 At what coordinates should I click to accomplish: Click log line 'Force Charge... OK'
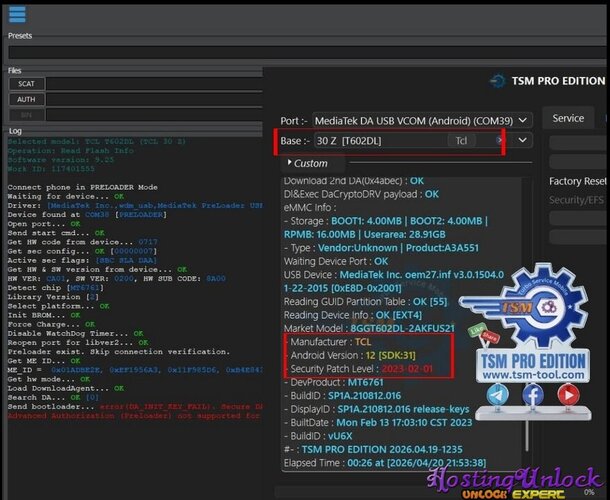coord(51,325)
